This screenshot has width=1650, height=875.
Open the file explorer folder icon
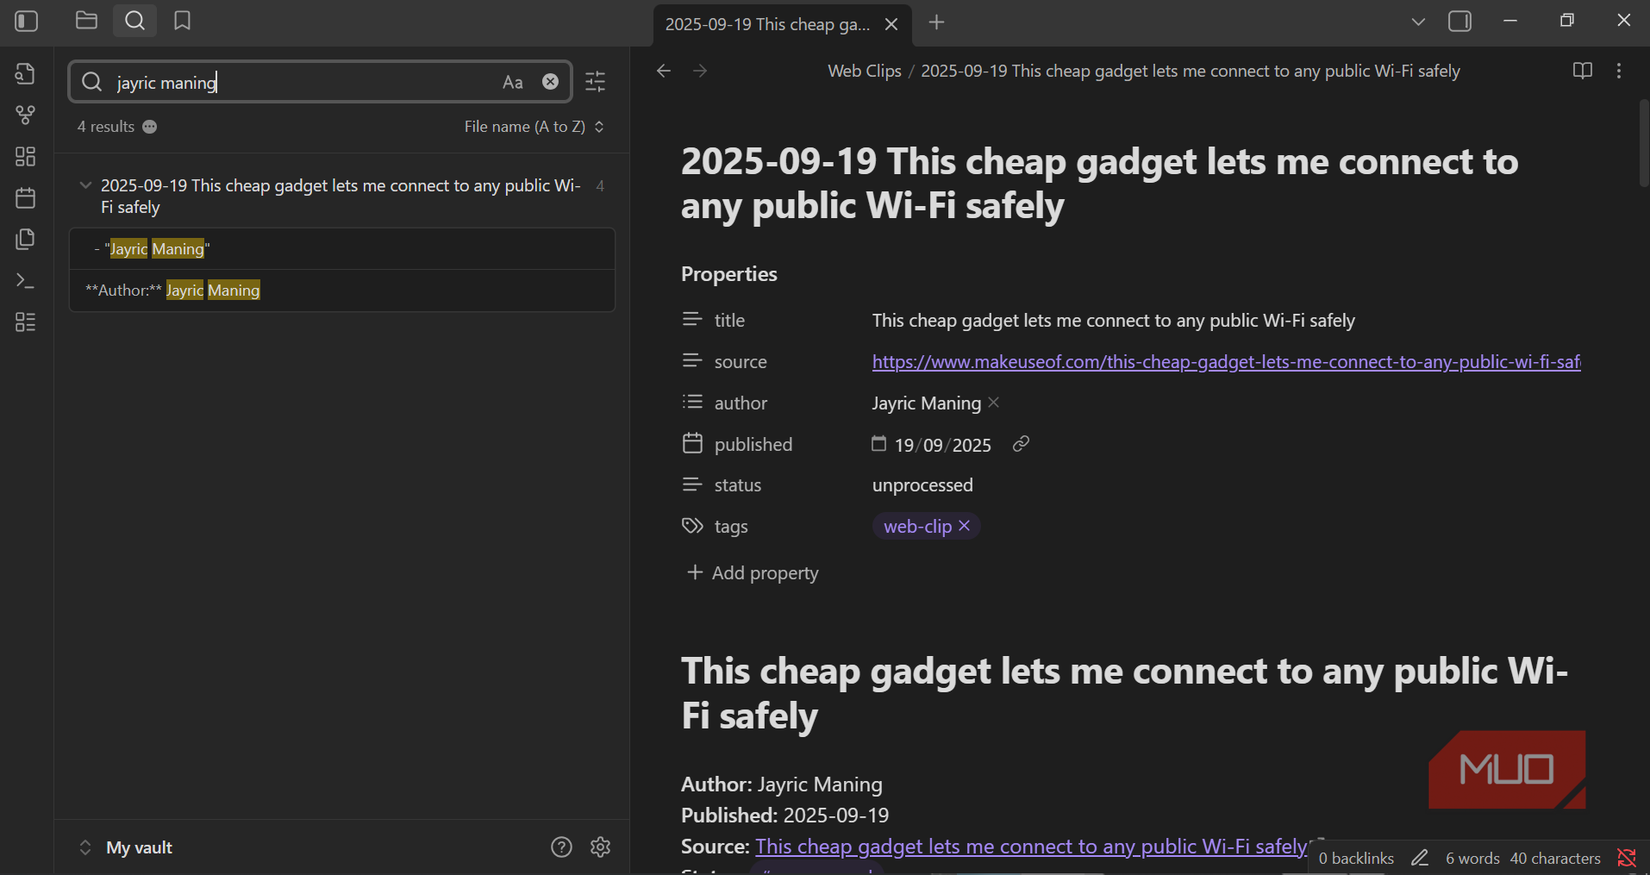tap(87, 20)
